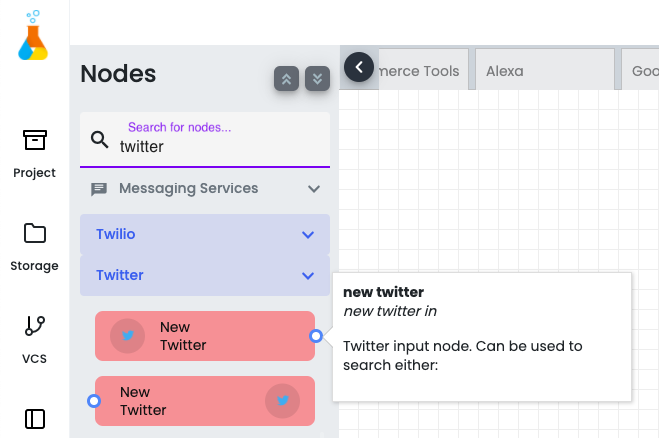Viewport: 659px width, 438px height.
Task: Expand the Twilio group chevron
Action: 308,235
